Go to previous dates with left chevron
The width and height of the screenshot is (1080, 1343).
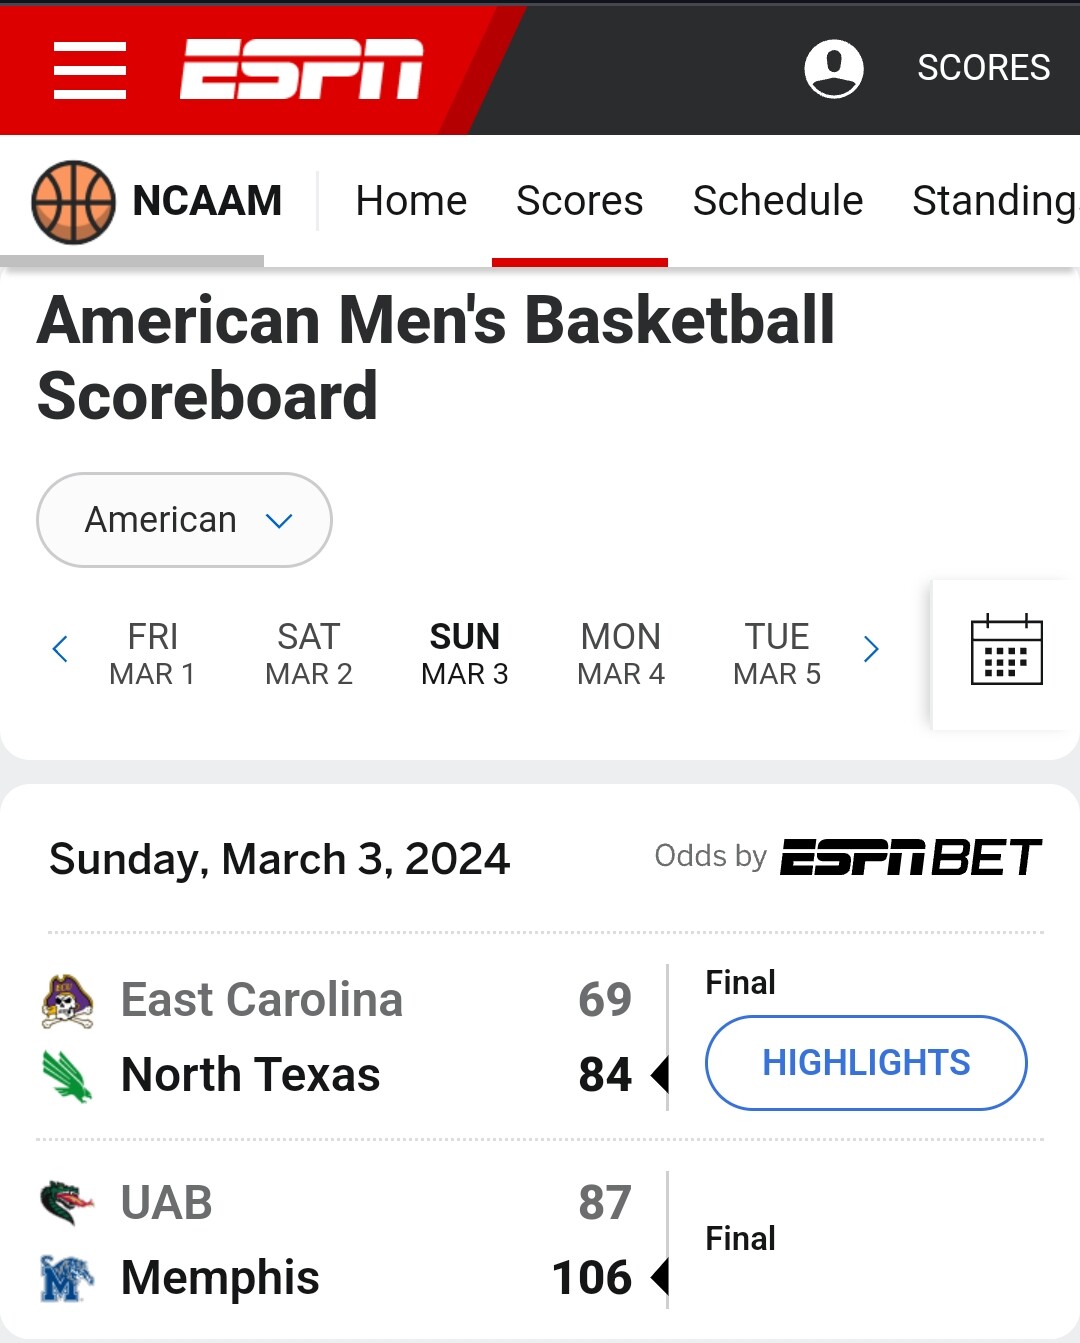click(60, 650)
